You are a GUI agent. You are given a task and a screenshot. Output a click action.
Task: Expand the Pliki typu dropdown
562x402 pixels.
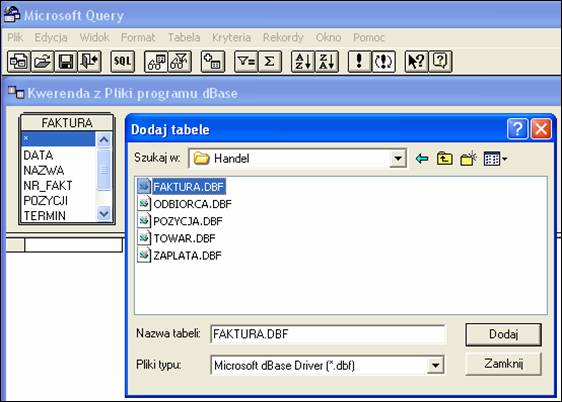click(435, 365)
